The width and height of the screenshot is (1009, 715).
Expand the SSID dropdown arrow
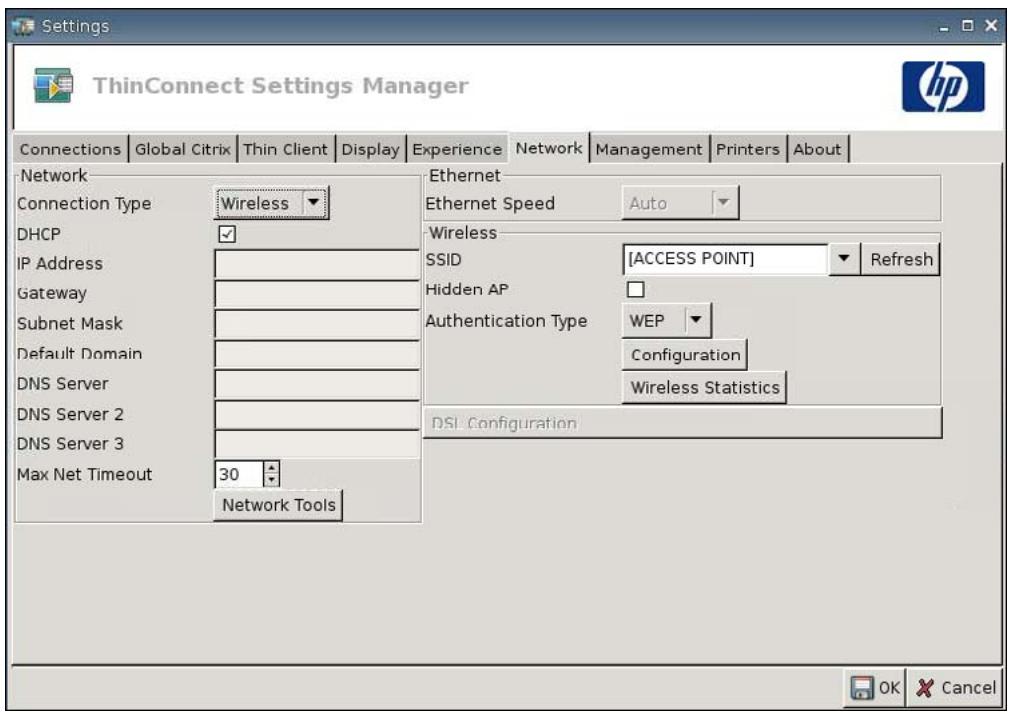[844, 259]
